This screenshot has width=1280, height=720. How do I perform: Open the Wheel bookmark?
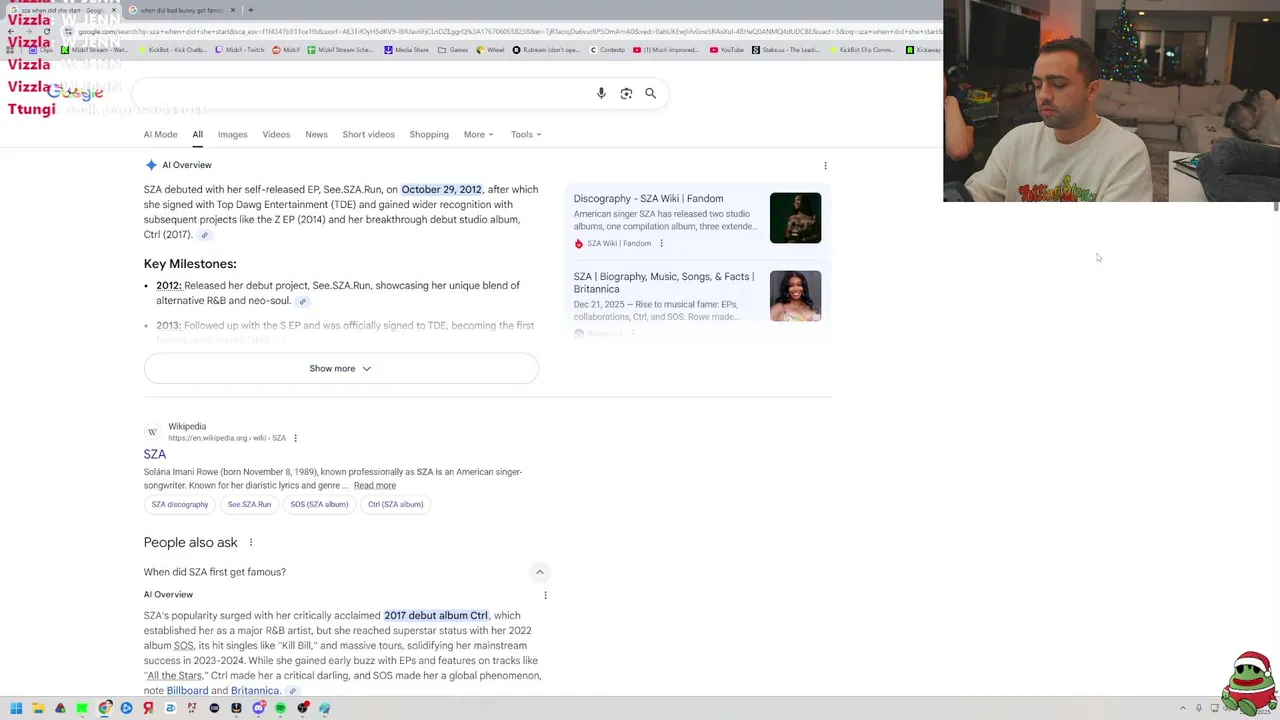(491, 50)
